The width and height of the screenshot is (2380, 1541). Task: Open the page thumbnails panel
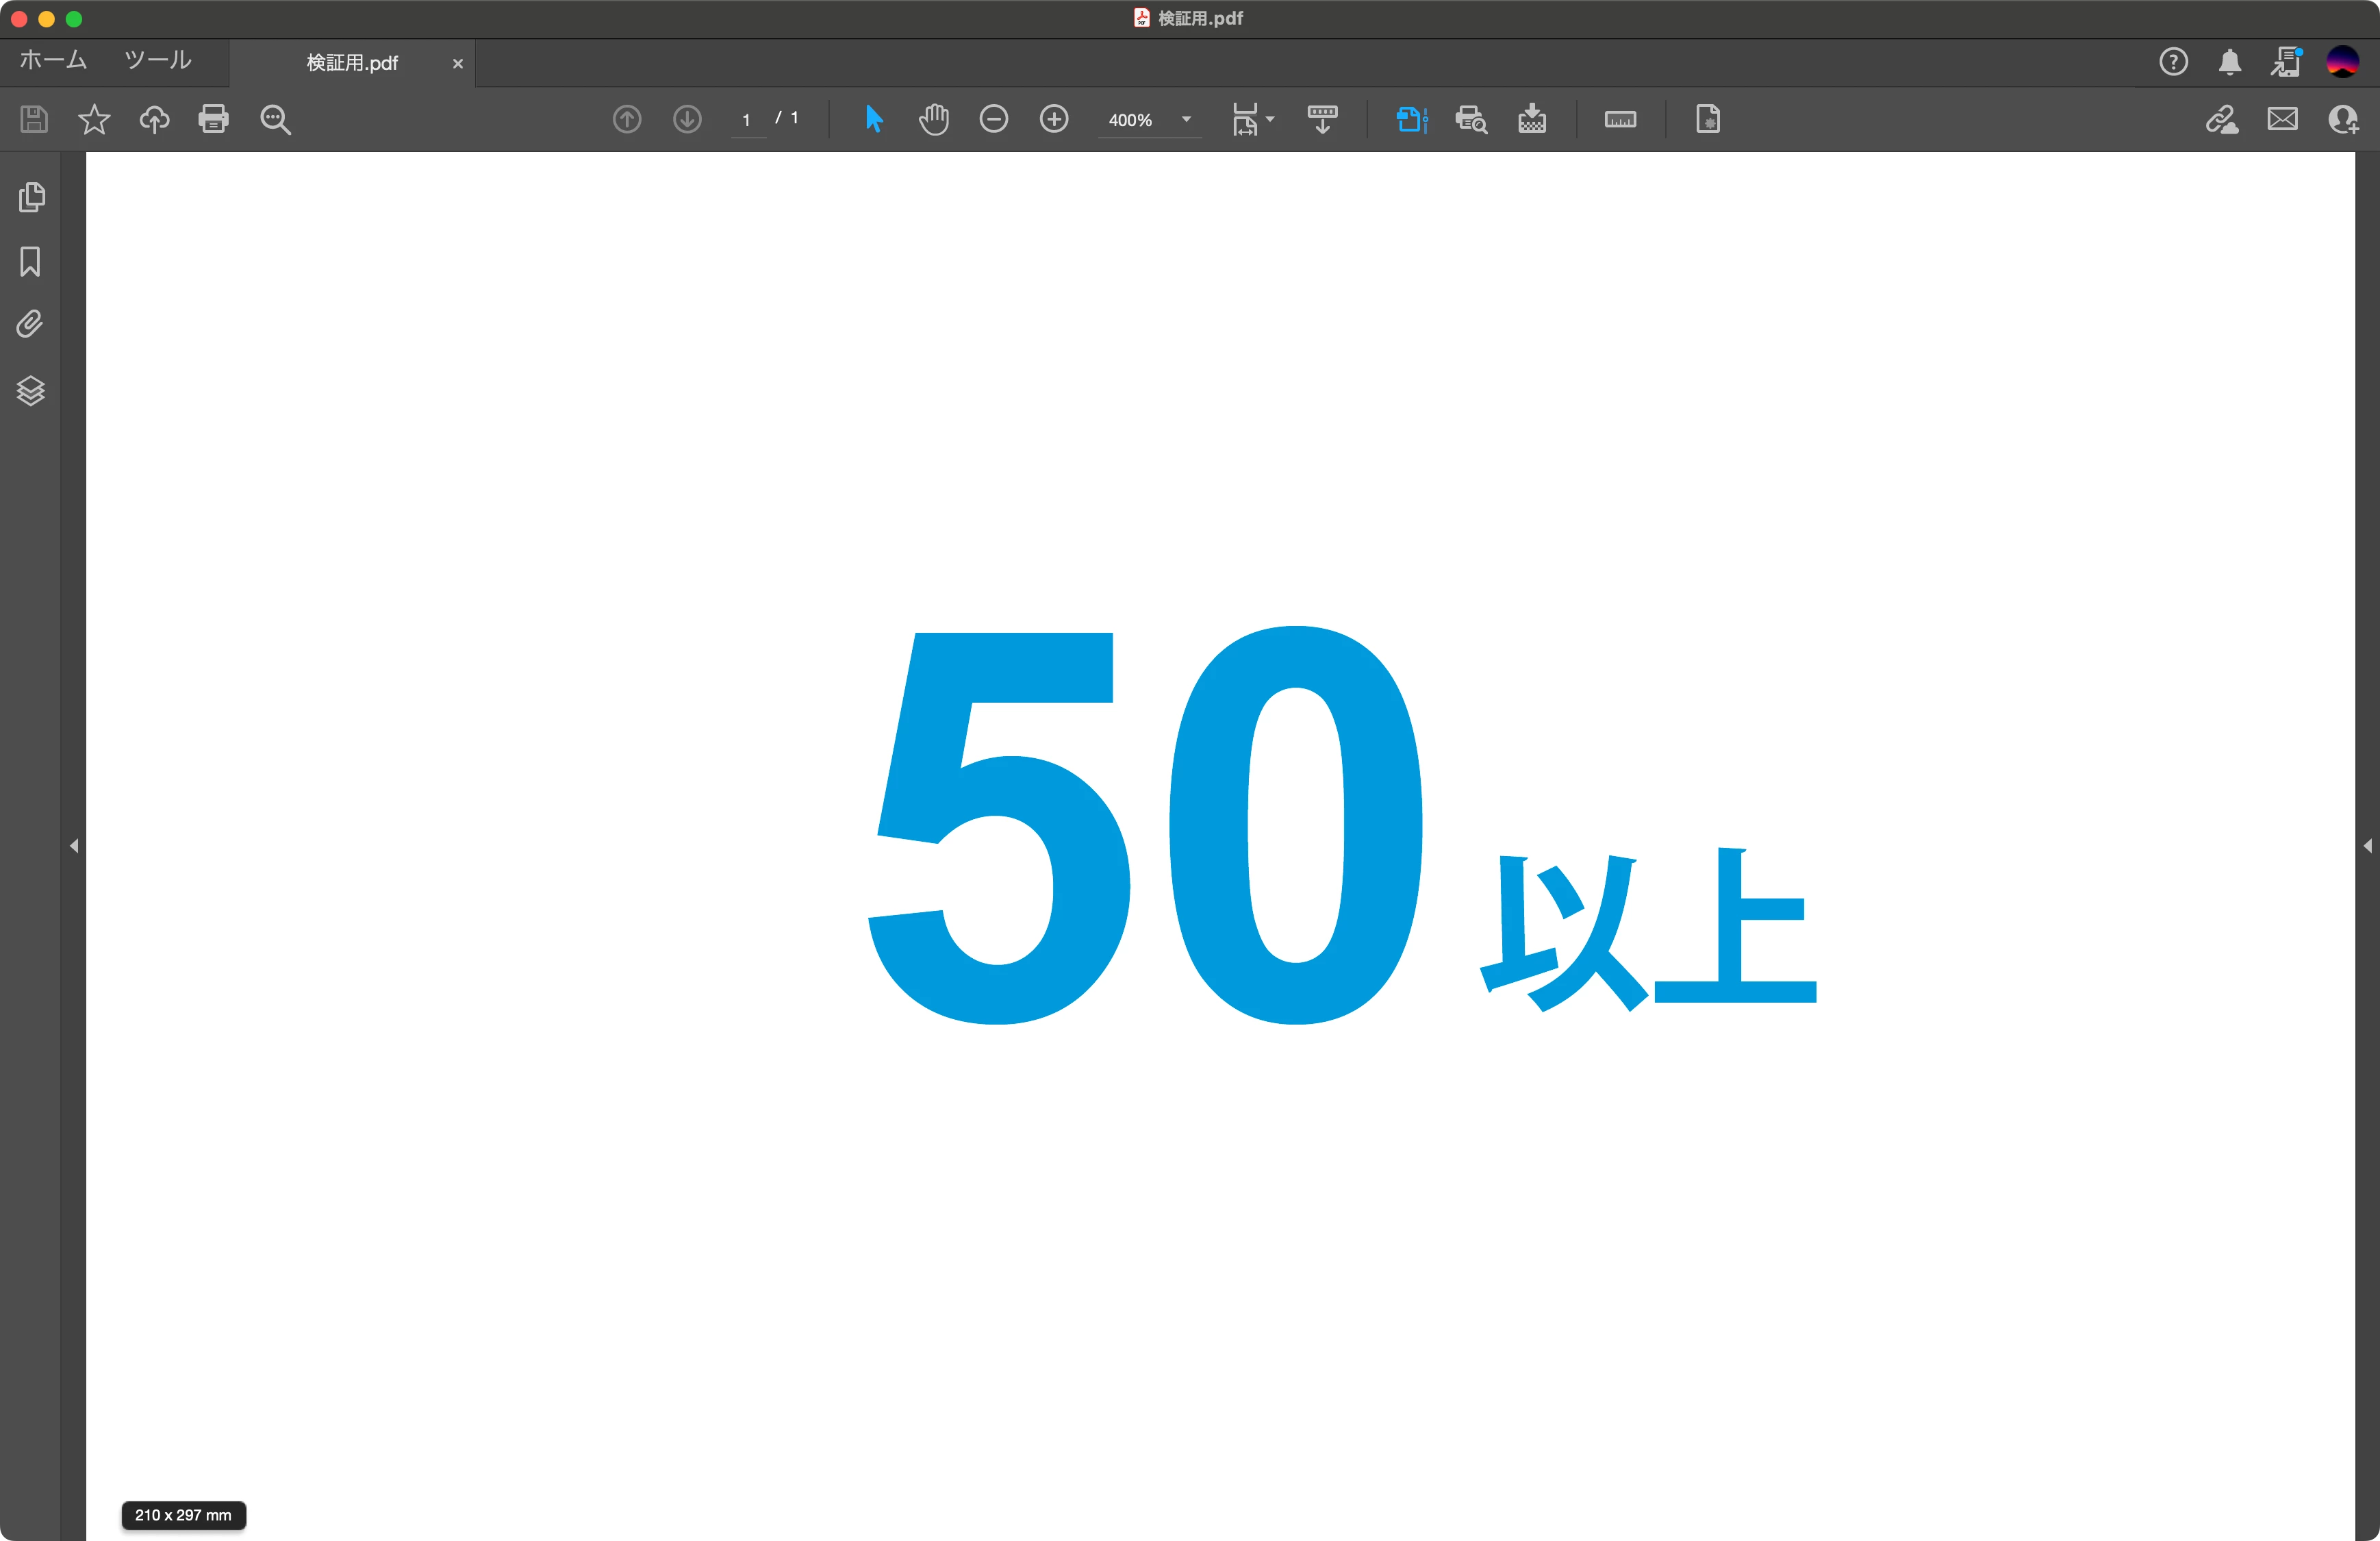(x=31, y=197)
